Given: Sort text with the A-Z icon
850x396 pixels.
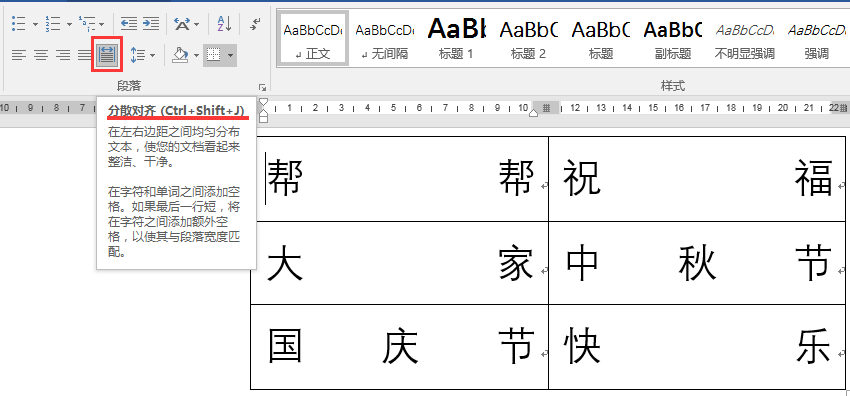Looking at the screenshot, I should point(224,23).
